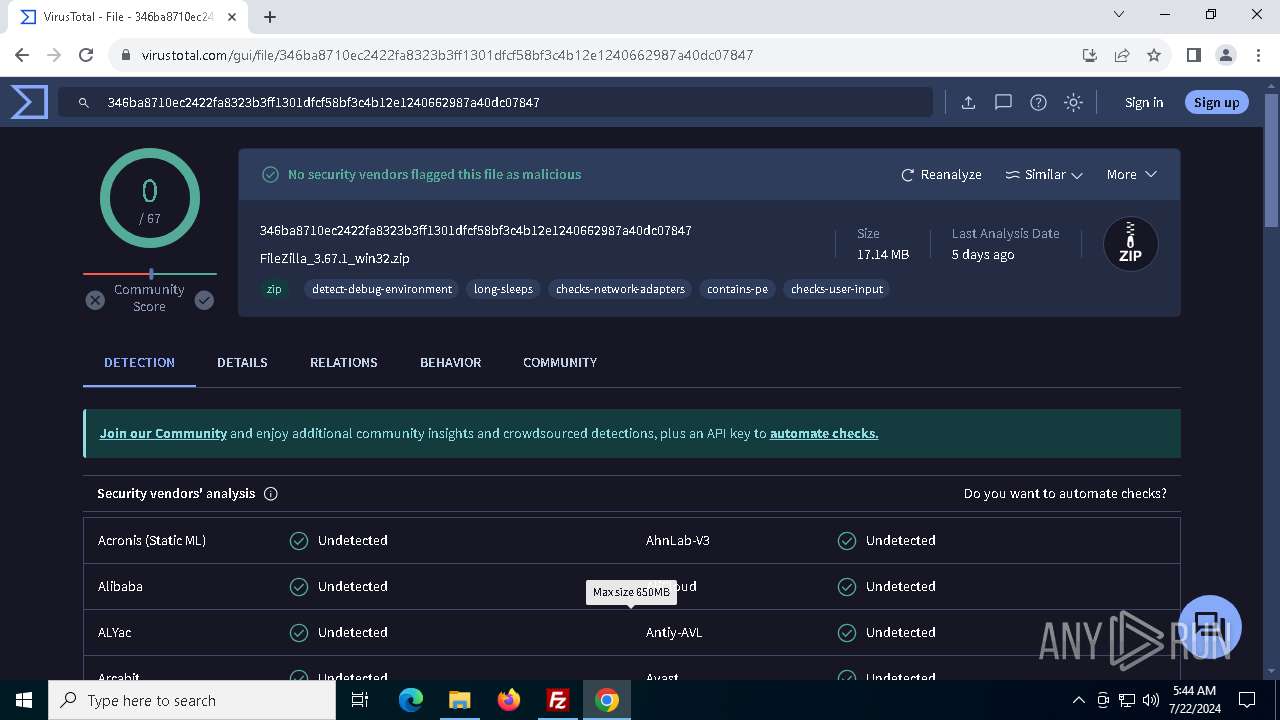Click the browser back arrow
Screen dimensions: 1280x720
pyautogui.click(x=22, y=55)
